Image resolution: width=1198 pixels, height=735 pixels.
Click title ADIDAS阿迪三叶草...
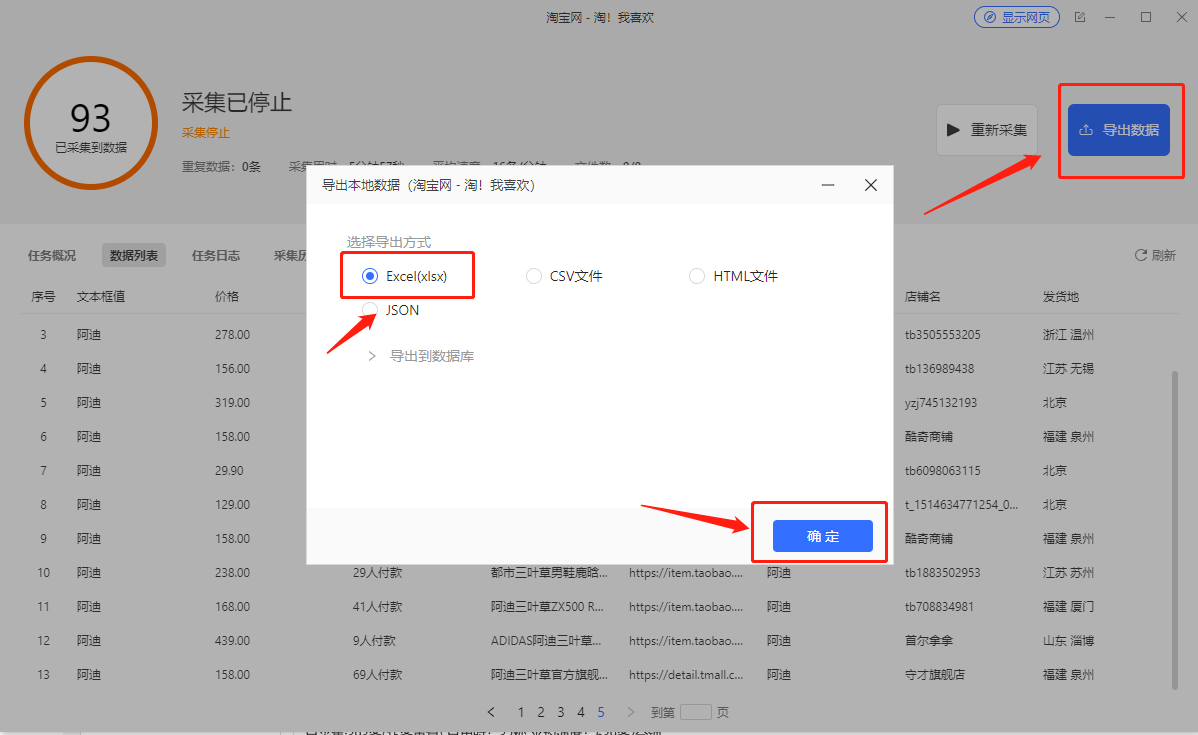click(546, 640)
